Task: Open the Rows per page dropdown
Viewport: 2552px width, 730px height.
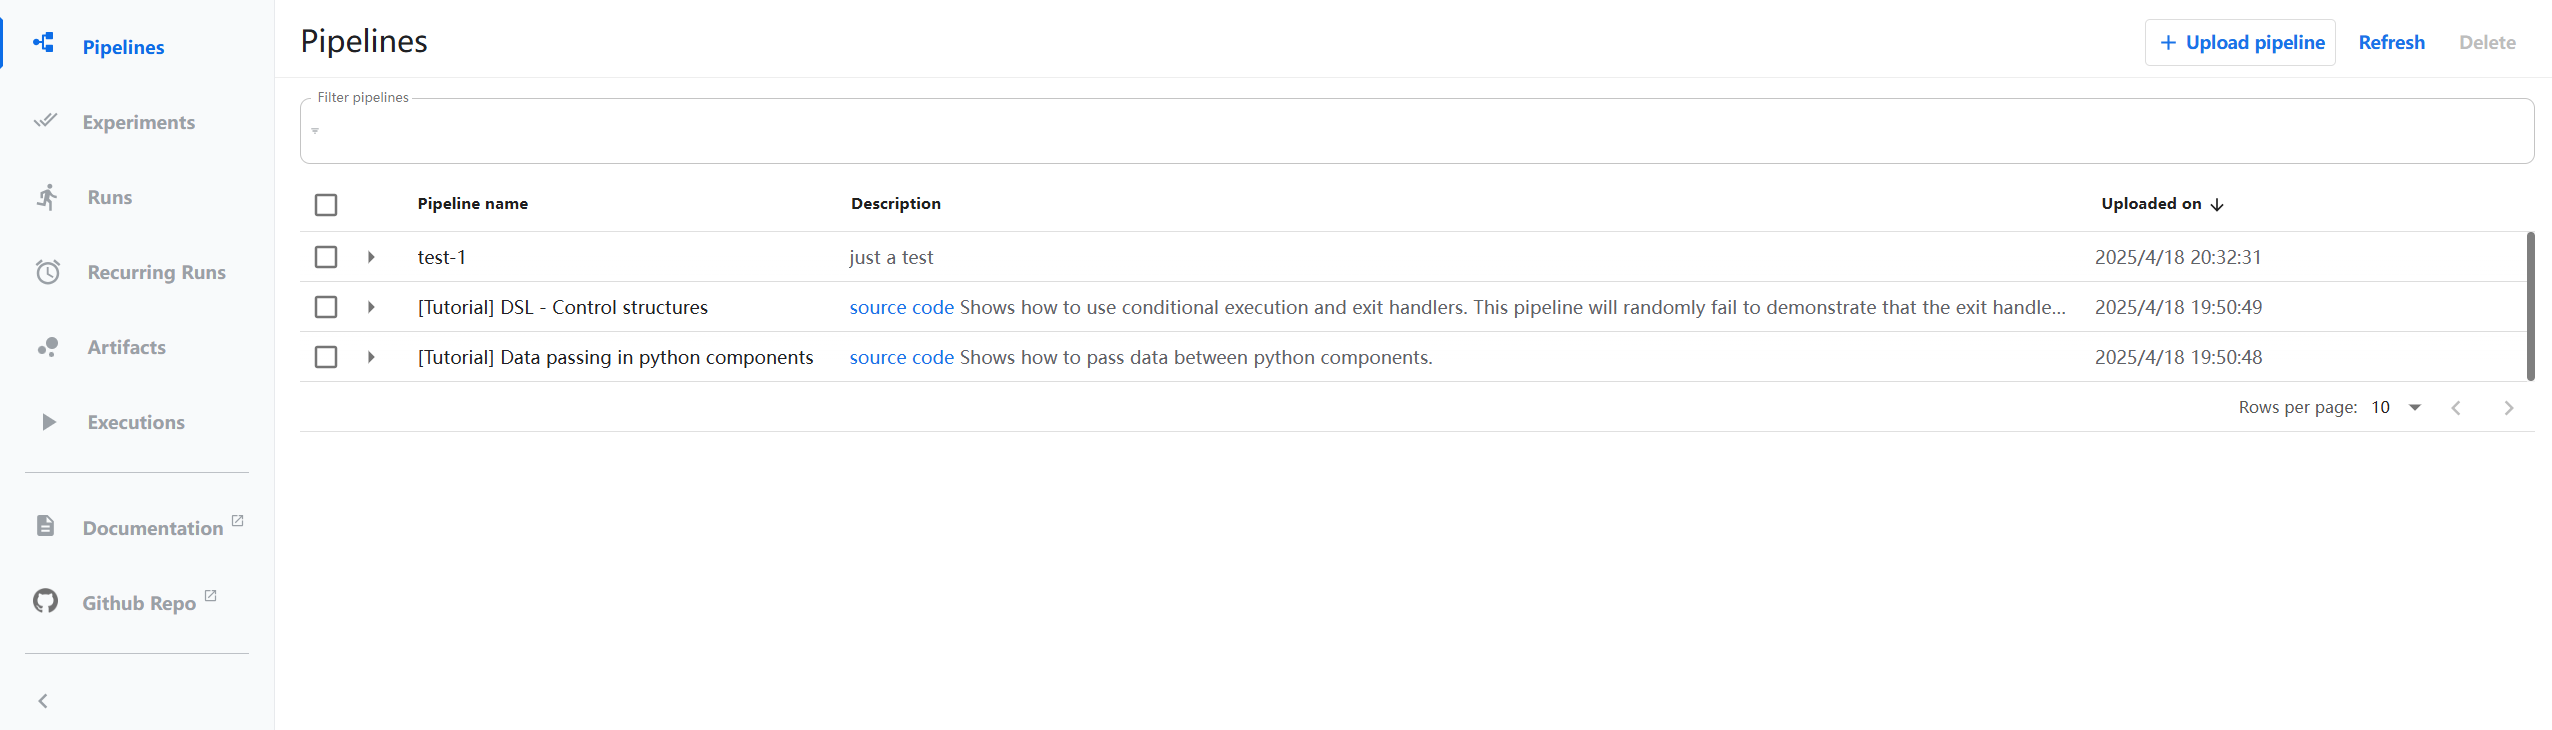Action: pos(2397,407)
